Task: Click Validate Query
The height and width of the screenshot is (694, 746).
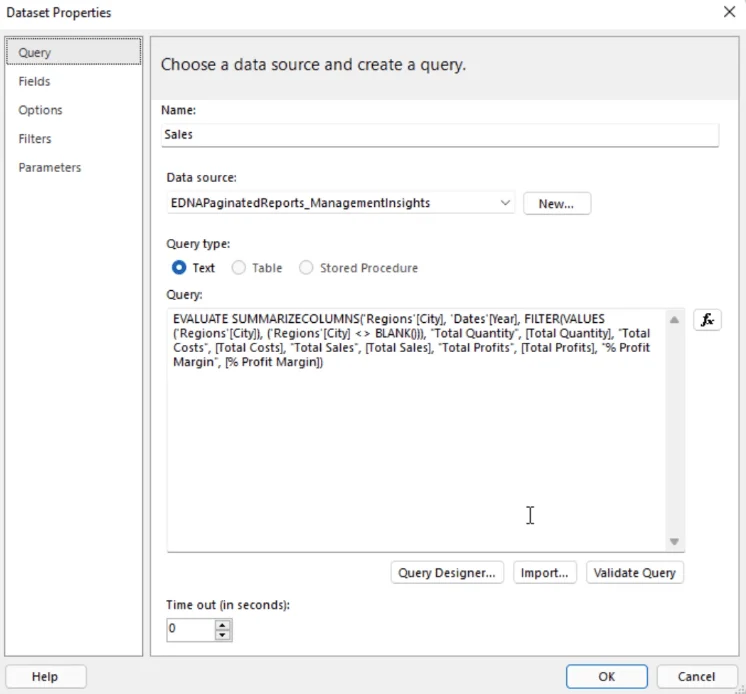Action: 635,573
